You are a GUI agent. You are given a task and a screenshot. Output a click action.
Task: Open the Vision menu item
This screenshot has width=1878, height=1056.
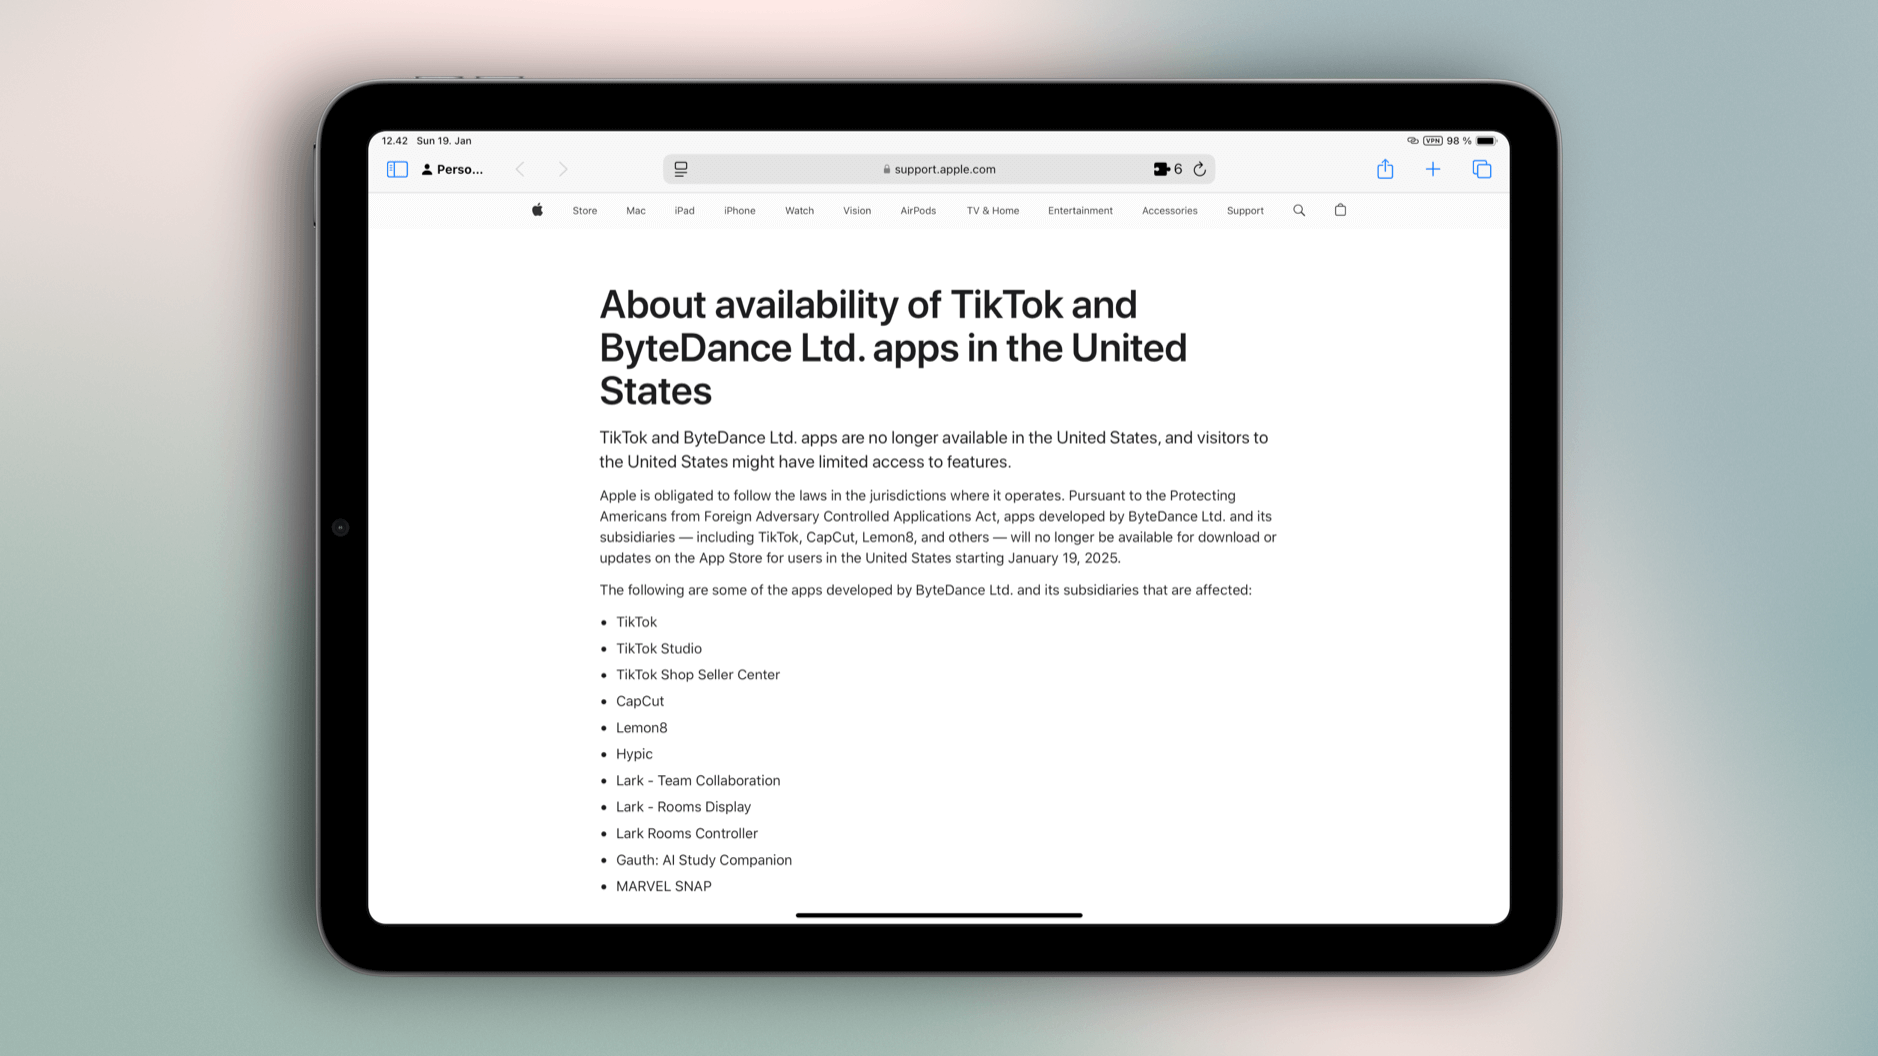pyautogui.click(x=857, y=211)
